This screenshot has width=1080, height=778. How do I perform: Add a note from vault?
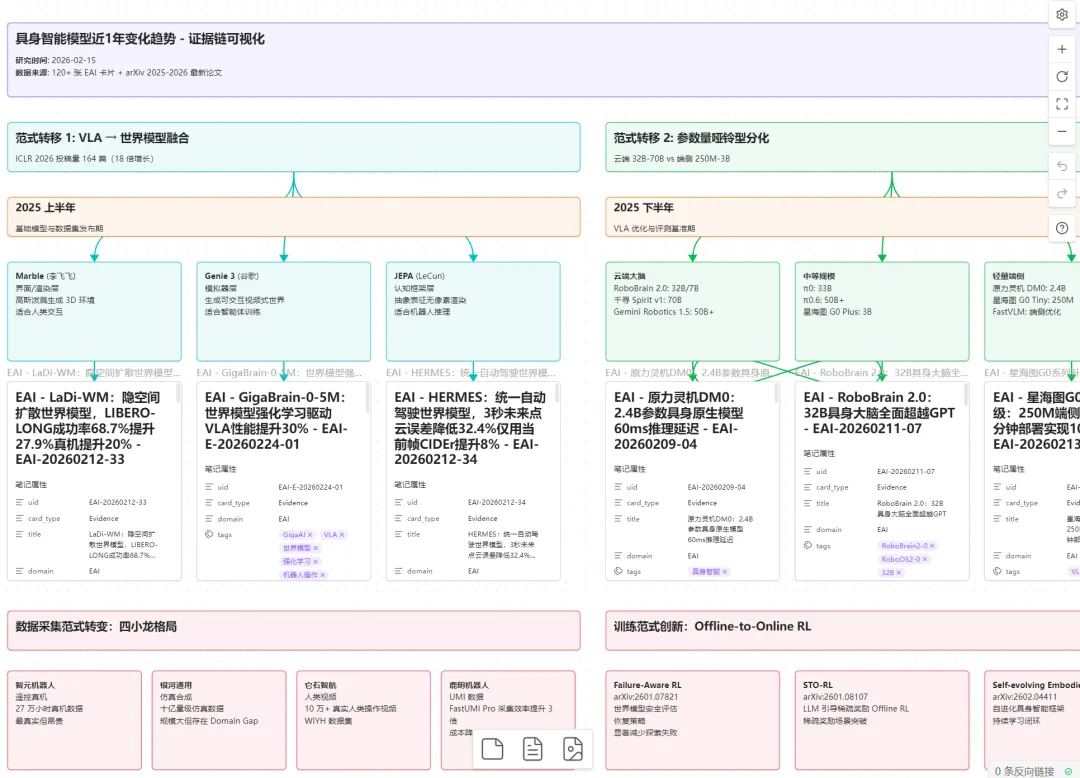coord(532,748)
